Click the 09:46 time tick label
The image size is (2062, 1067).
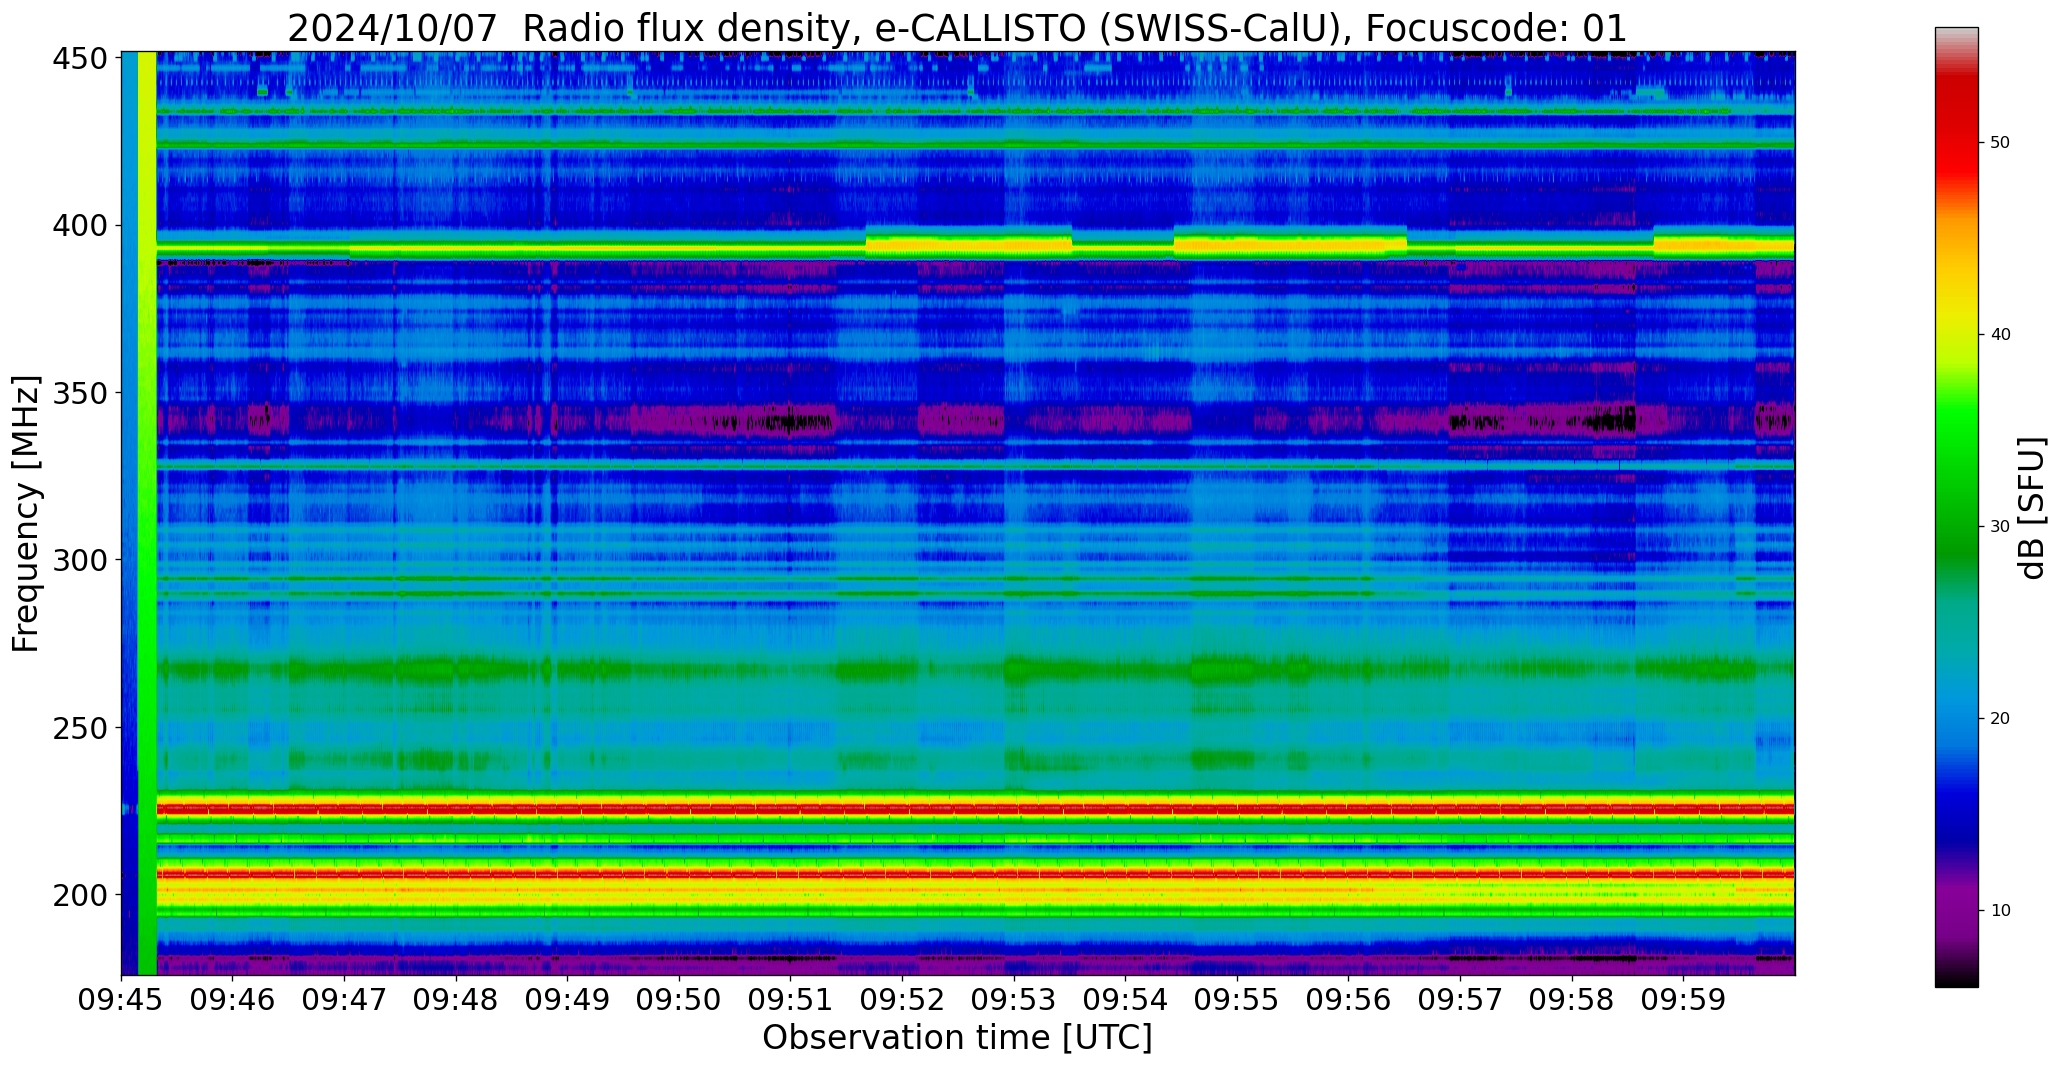(x=233, y=999)
